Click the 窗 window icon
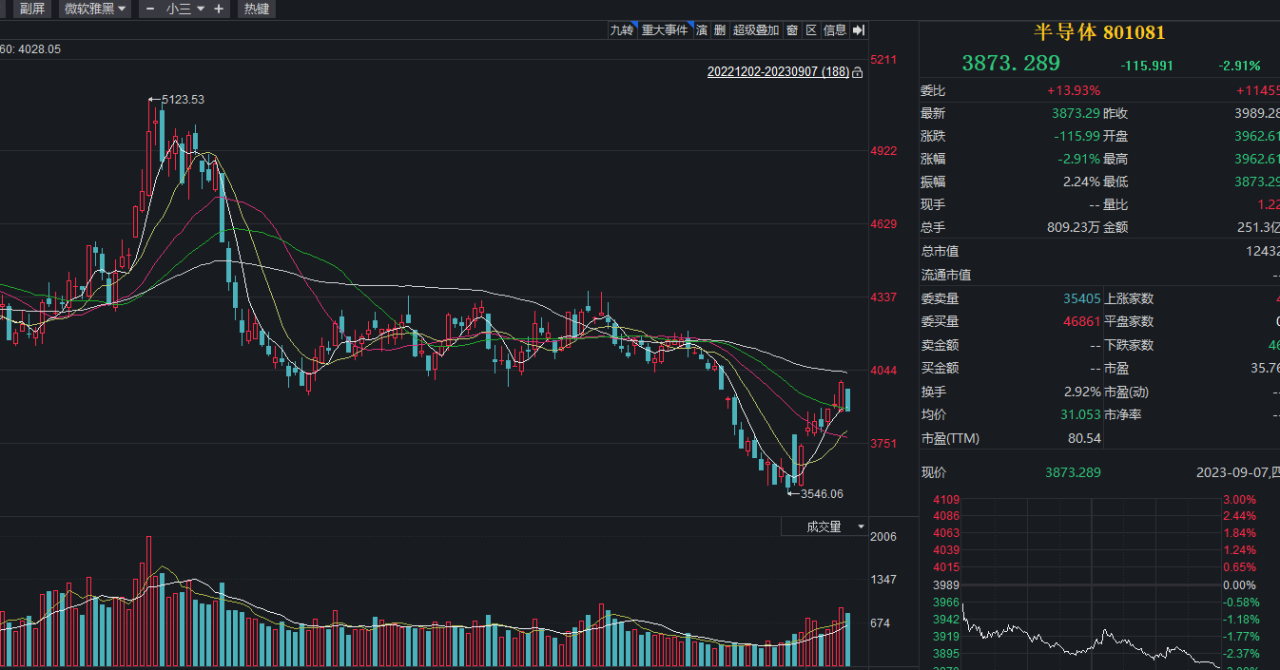Image resolution: width=1280 pixels, height=670 pixels. [x=792, y=31]
